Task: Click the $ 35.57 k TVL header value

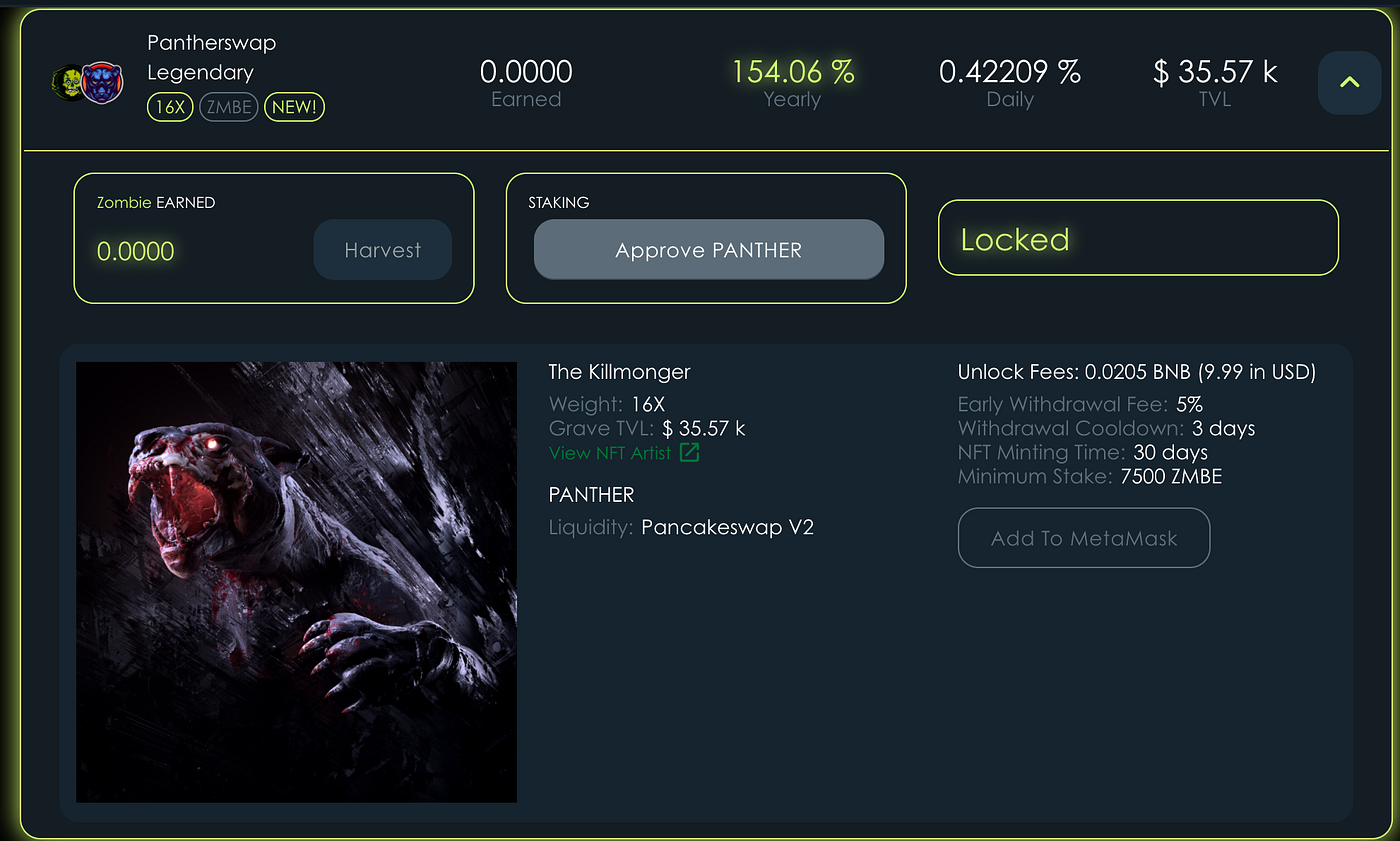Action: [1215, 72]
